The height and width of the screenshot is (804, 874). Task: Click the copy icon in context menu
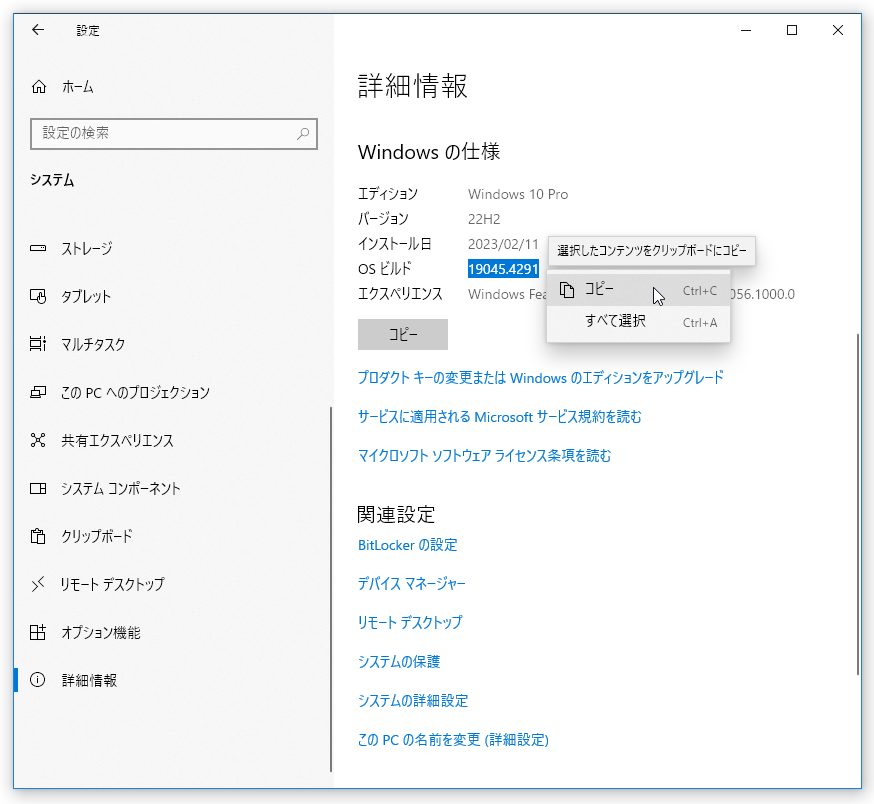567,290
